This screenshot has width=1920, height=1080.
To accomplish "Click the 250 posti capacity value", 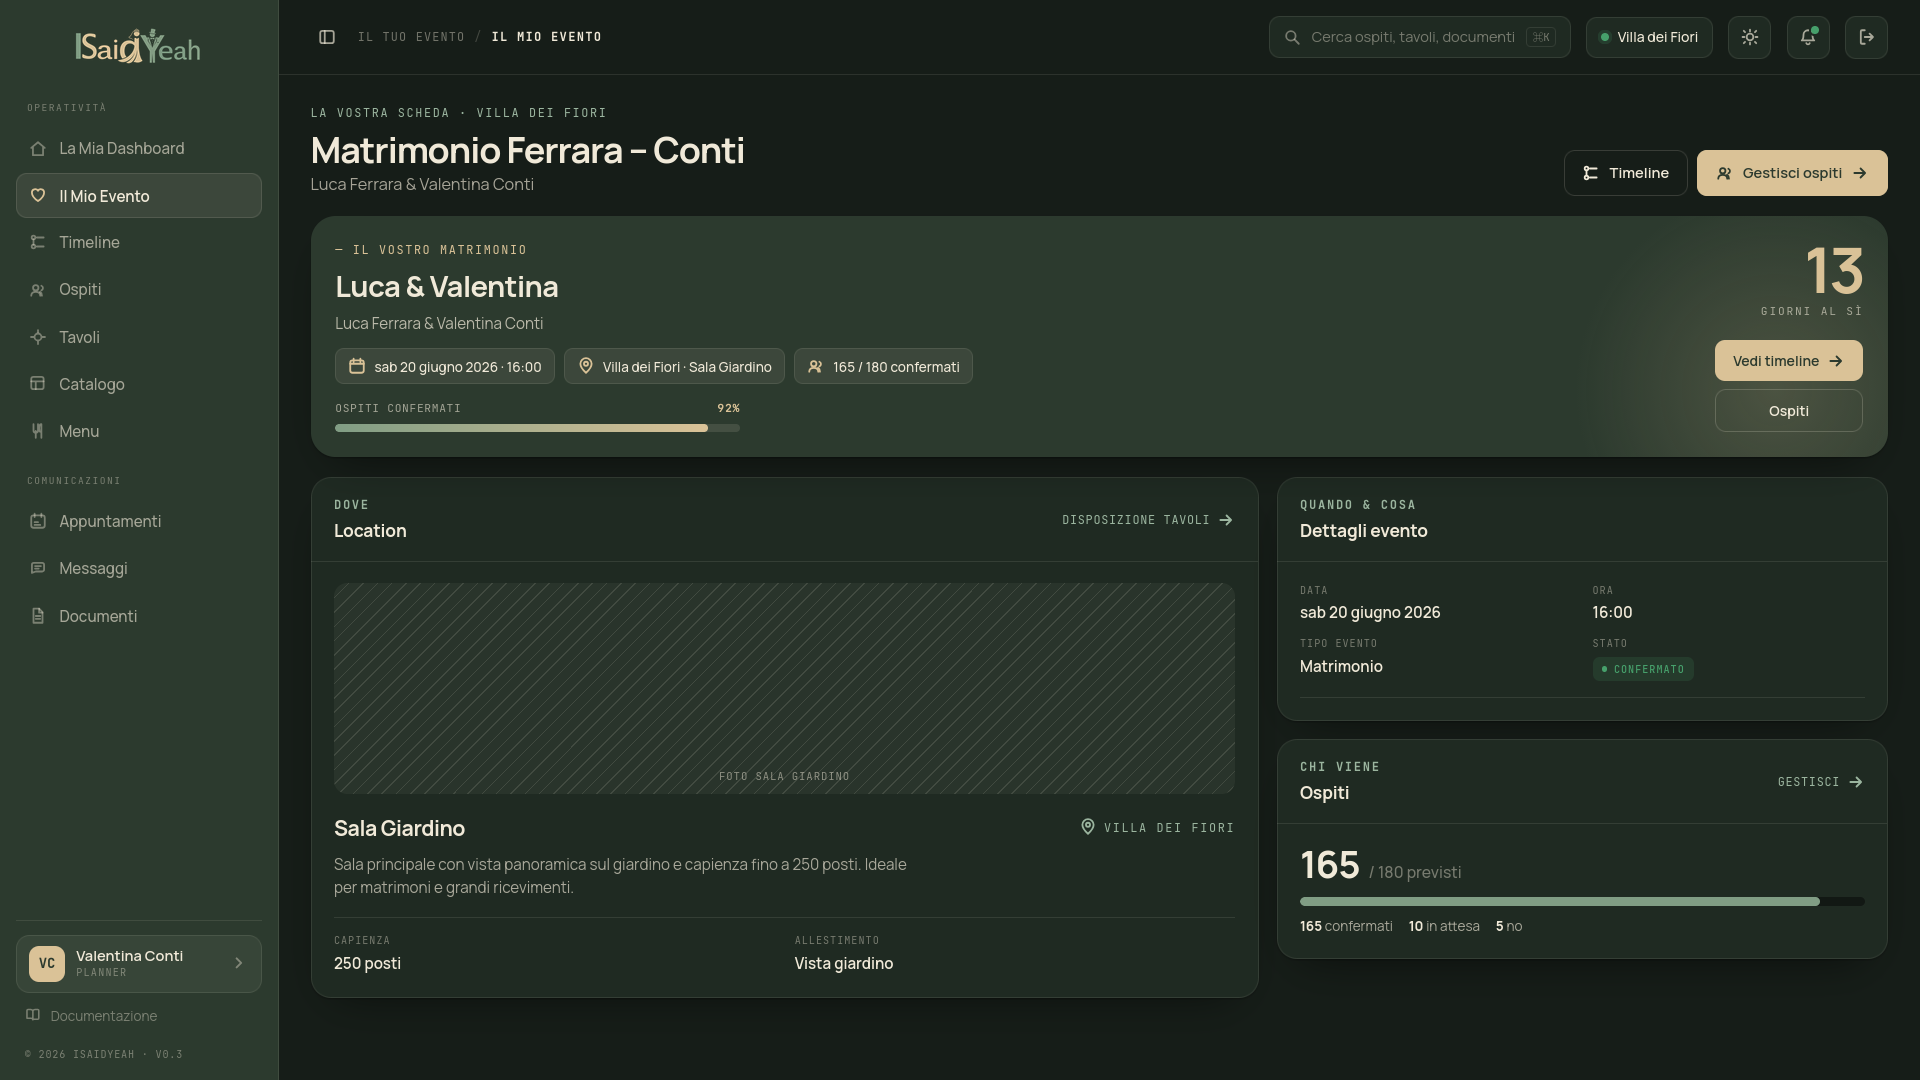I will coord(367,963).
